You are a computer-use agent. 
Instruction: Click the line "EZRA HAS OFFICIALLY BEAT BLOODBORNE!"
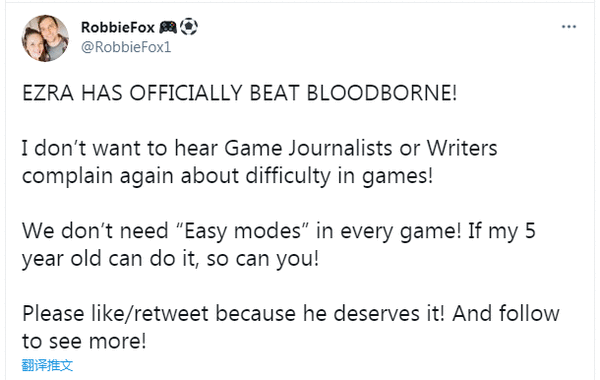[240, 93]
